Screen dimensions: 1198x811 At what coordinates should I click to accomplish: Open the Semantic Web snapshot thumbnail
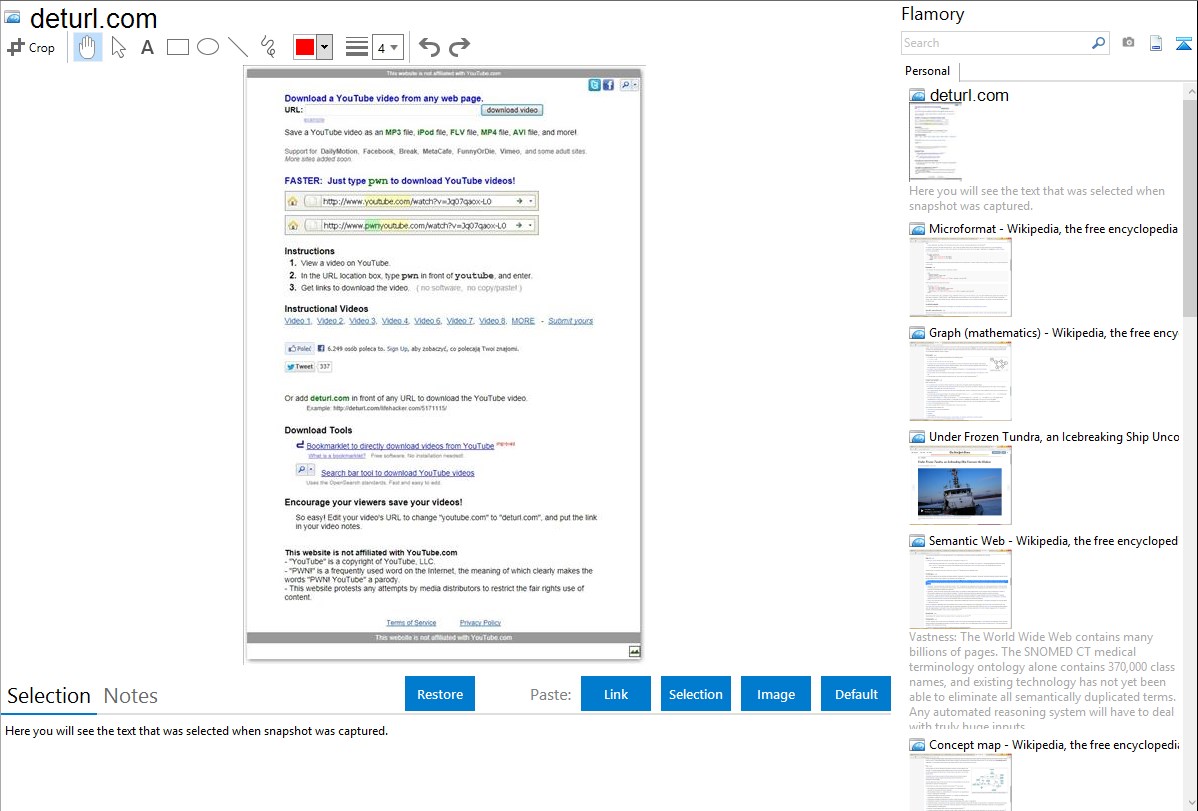(x=960, y=589)
